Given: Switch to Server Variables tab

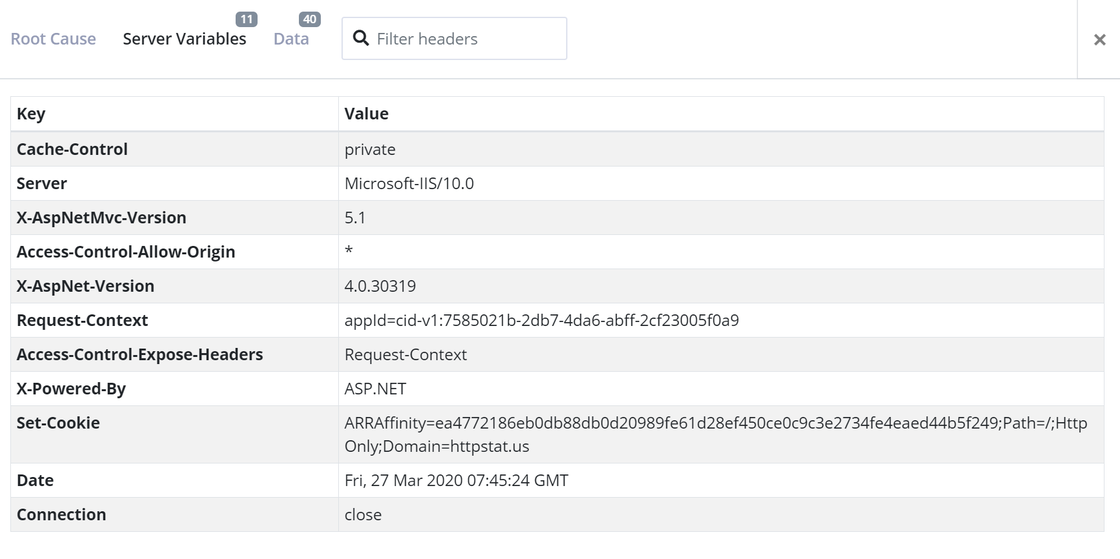Looking at the screenshot, I should pyautogui.click(x=184, y=39).
